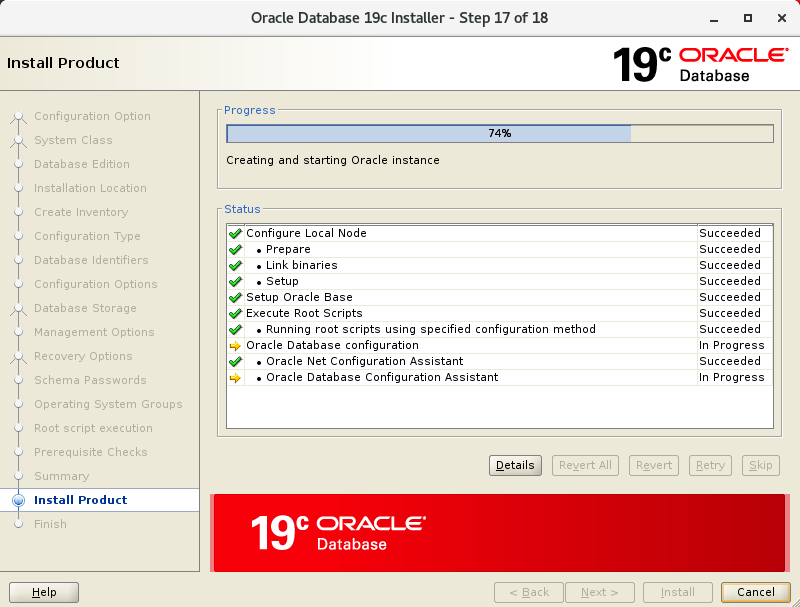Select the Configuration Type step
The height and width of the screenshot is (607, 800).
(x=87, y=236)
